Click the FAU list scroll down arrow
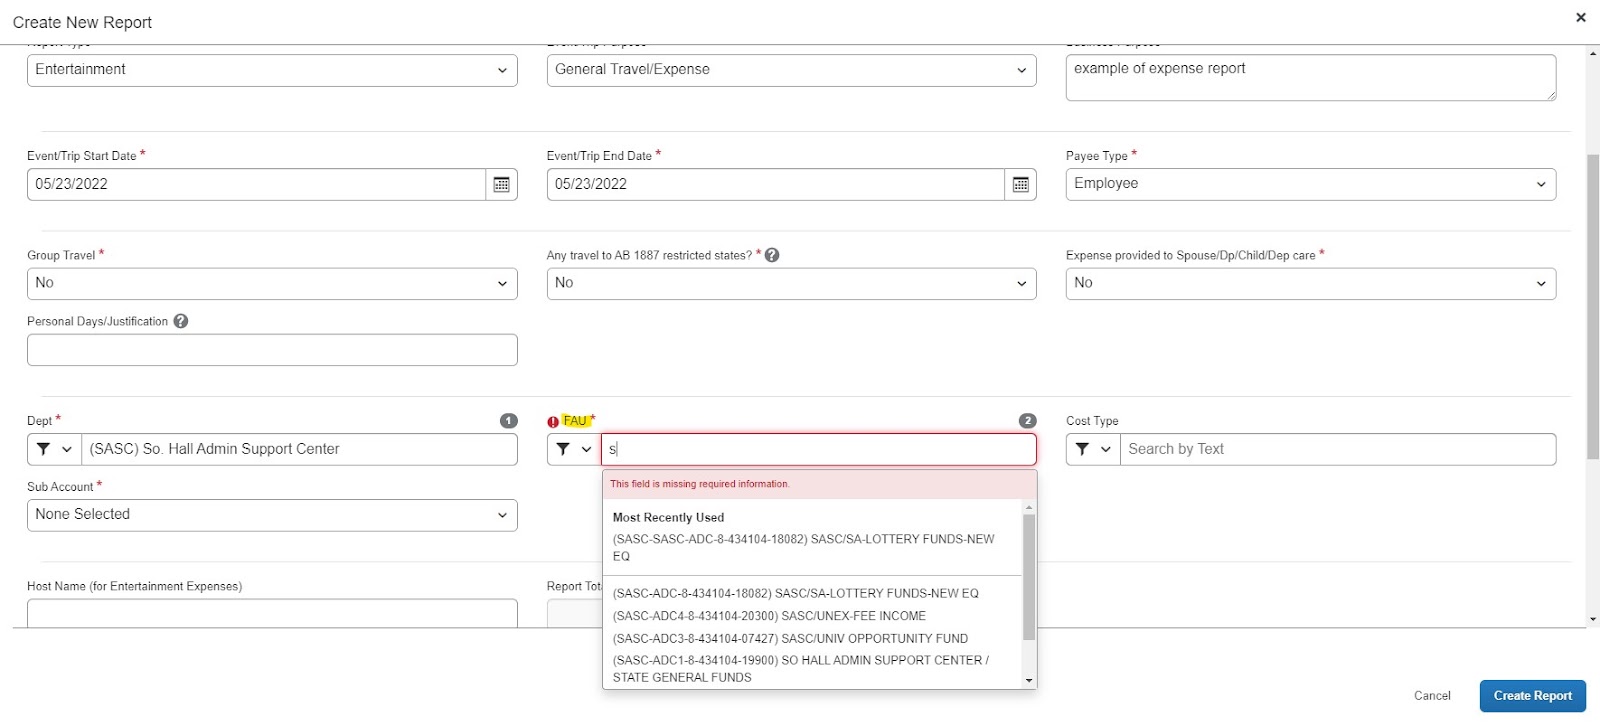1600x726 pixels. click(x=1029, y=680)
